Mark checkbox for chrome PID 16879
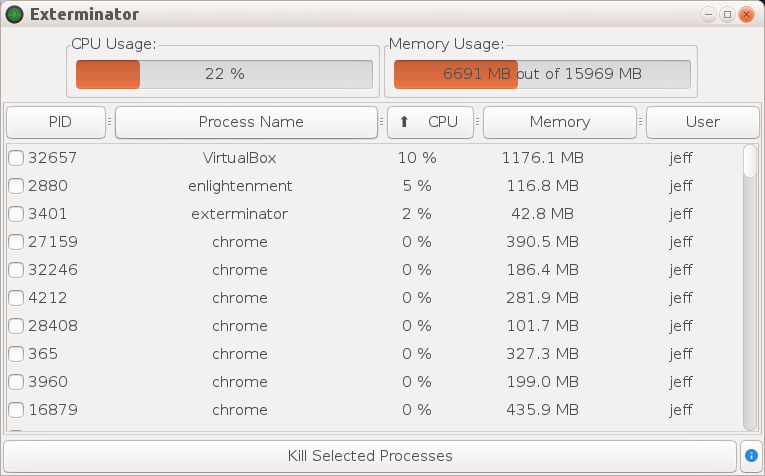This screenshot has width=765, height=476. (16, 410)
